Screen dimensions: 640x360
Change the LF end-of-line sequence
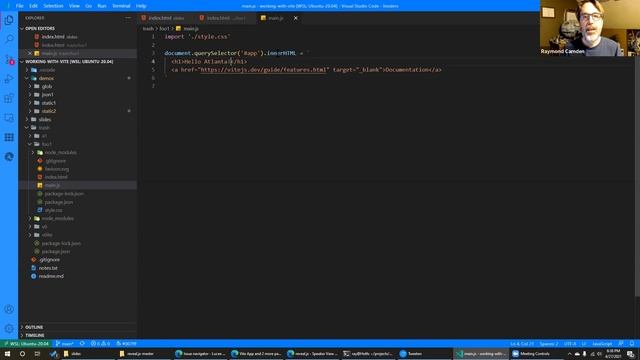point(584,344)
